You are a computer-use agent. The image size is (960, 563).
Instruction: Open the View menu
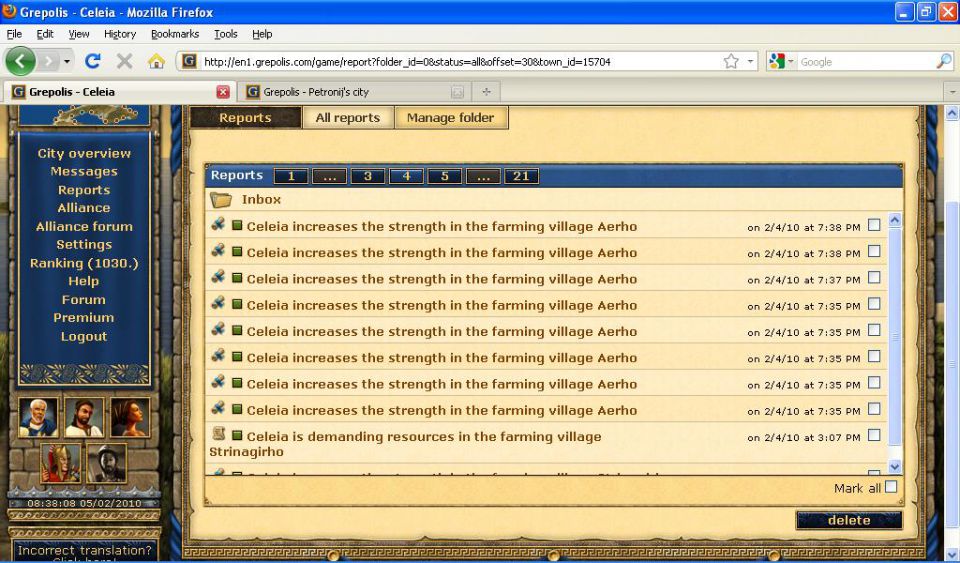tap(78, 34)
